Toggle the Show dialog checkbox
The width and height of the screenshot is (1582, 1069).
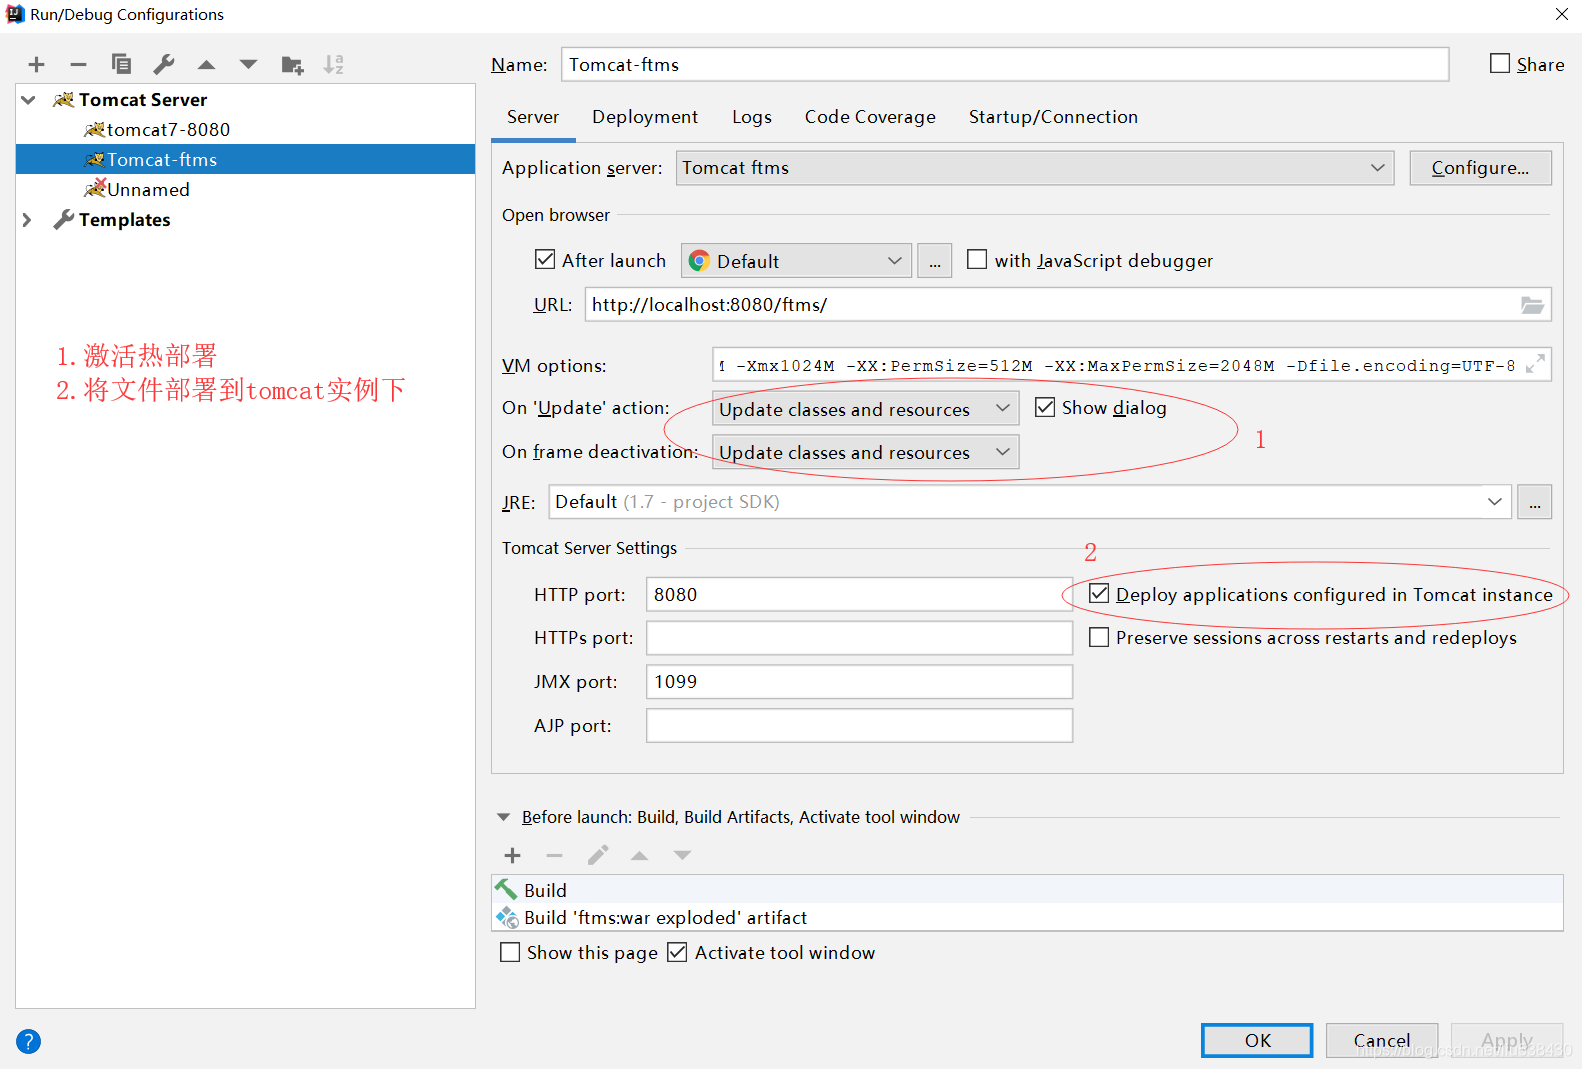coord(1045,407)
